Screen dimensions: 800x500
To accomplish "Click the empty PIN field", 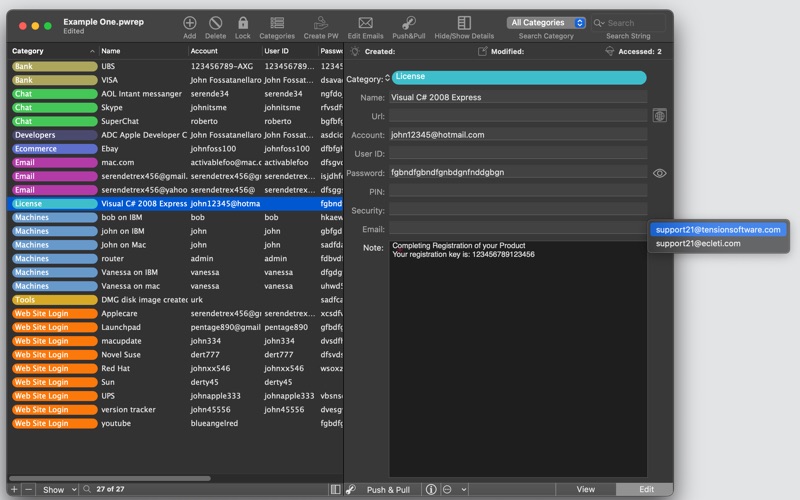I will pyautogui.click(x=518, y=191).
